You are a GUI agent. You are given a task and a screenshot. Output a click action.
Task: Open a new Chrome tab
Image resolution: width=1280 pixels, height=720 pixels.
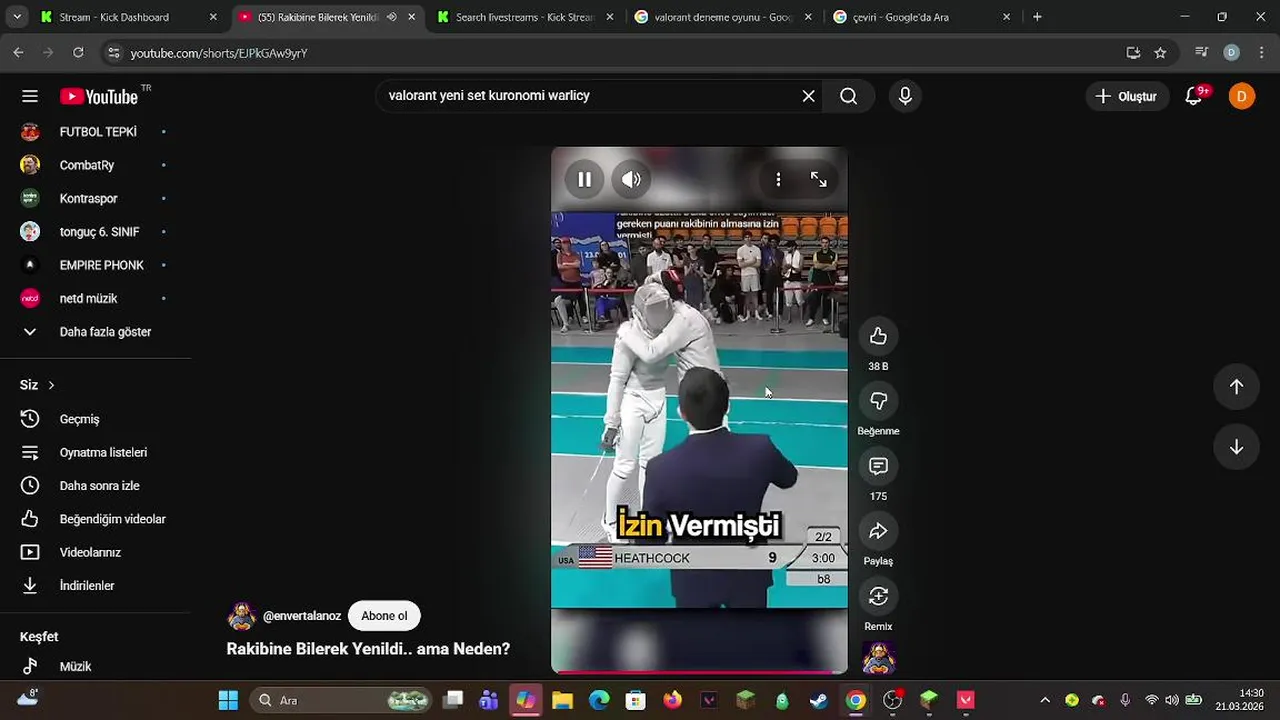pyautogui.click(x=1037, y=17)
